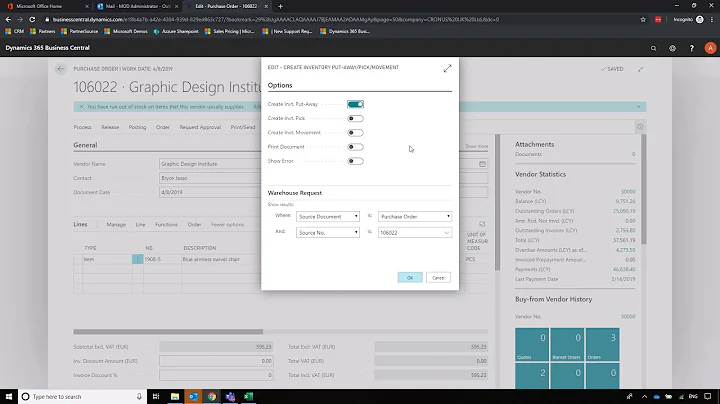This screenshot has height=404, width=720.
Task: Open Teams from the taskbar
Action: [x=230, y=396]
